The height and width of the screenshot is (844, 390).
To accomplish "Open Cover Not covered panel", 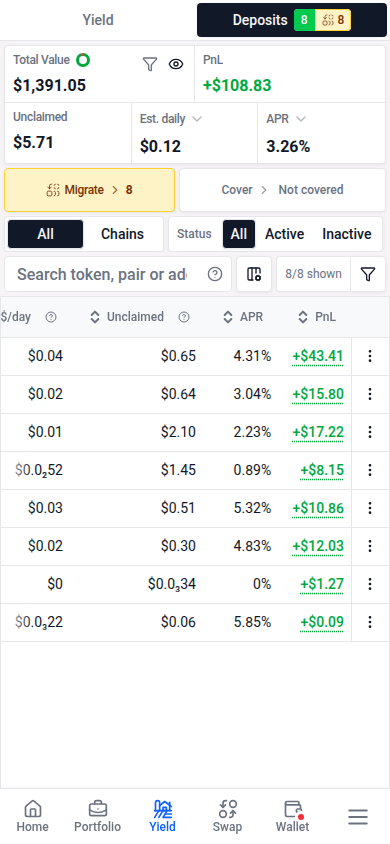I will pos(282,190).
